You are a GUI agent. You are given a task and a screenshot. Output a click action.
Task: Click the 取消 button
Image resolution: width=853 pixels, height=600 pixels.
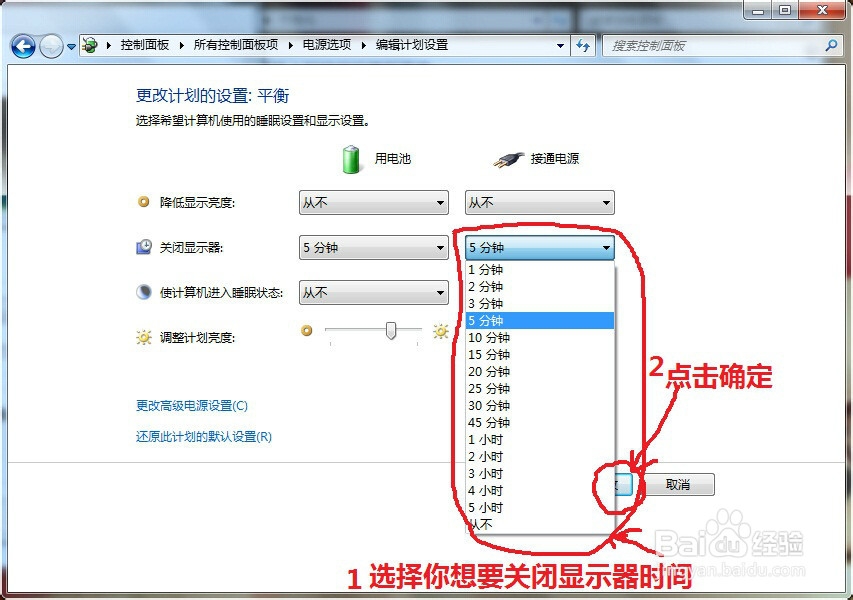tap(678, 484)
